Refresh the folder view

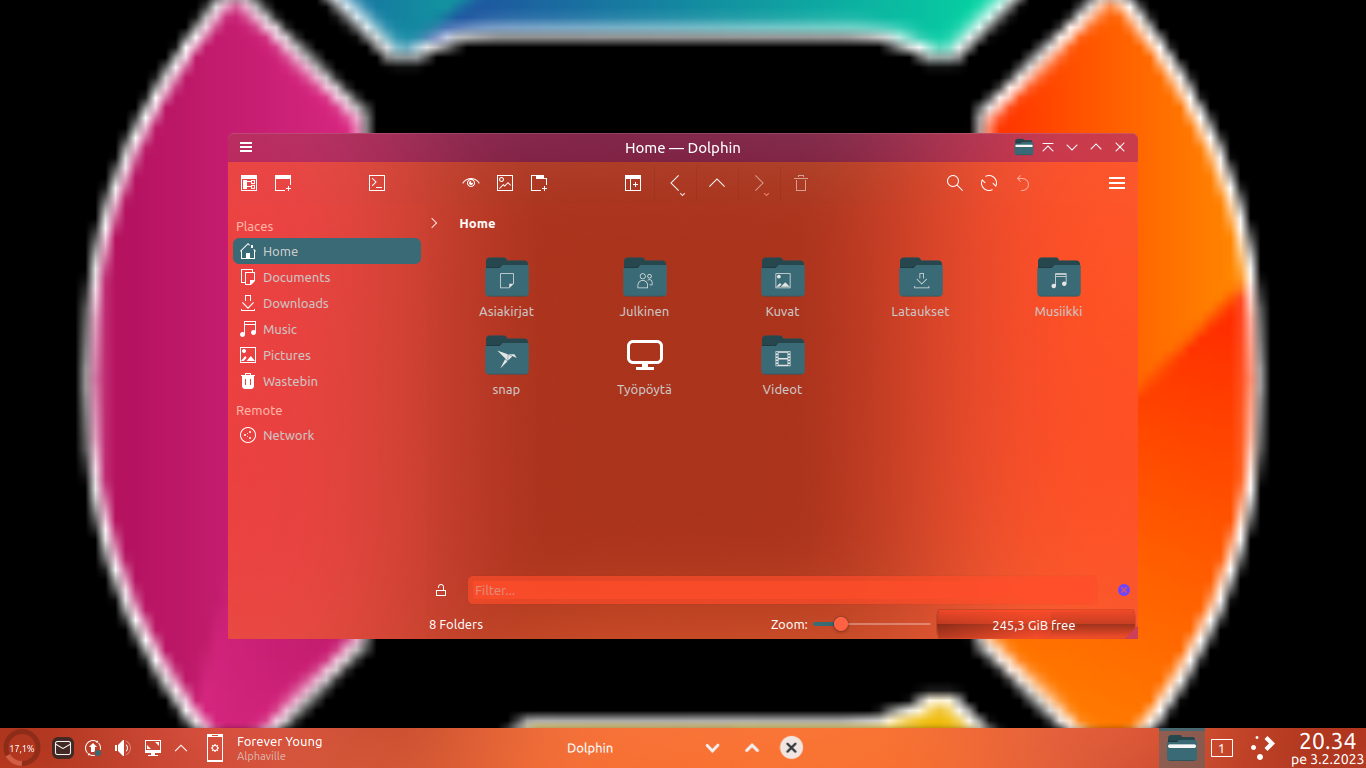[x=989, y=183]
